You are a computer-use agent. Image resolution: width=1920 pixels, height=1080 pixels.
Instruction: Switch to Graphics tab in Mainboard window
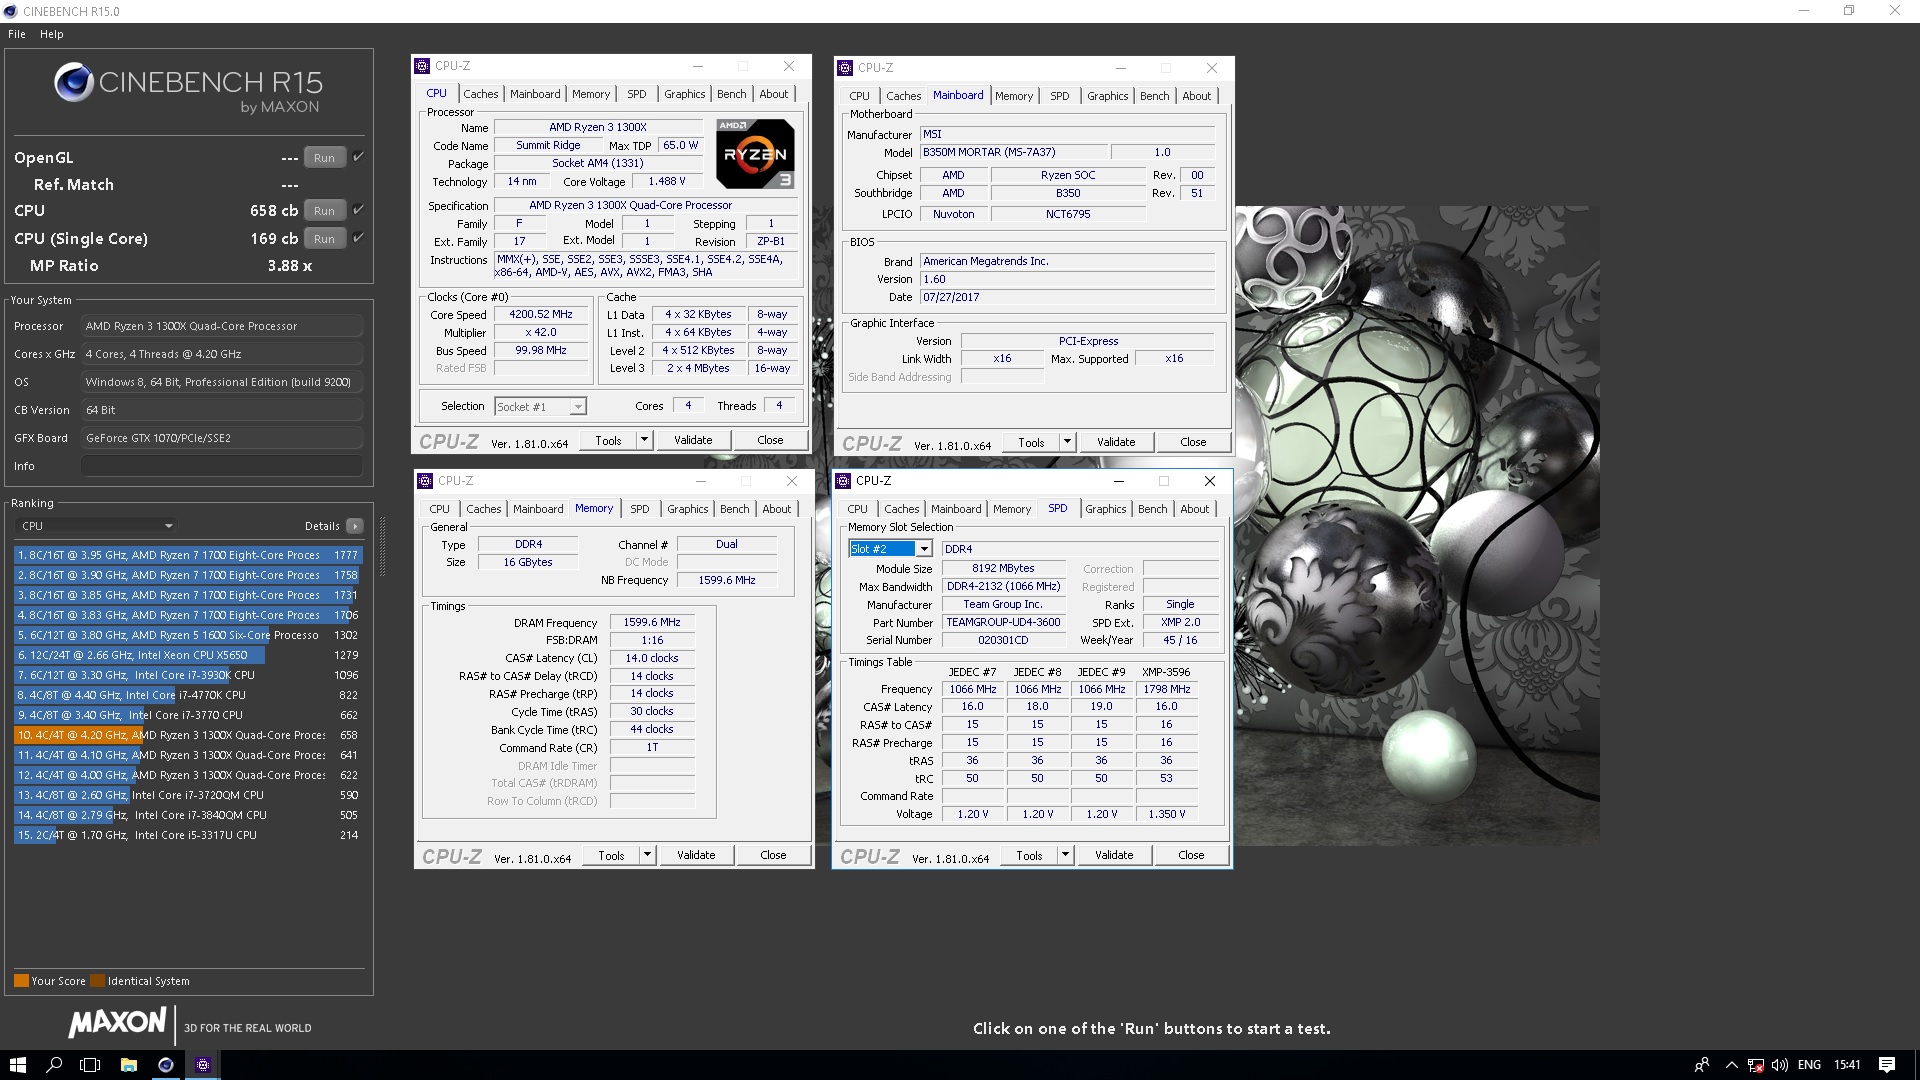[x=1107, y=96]
